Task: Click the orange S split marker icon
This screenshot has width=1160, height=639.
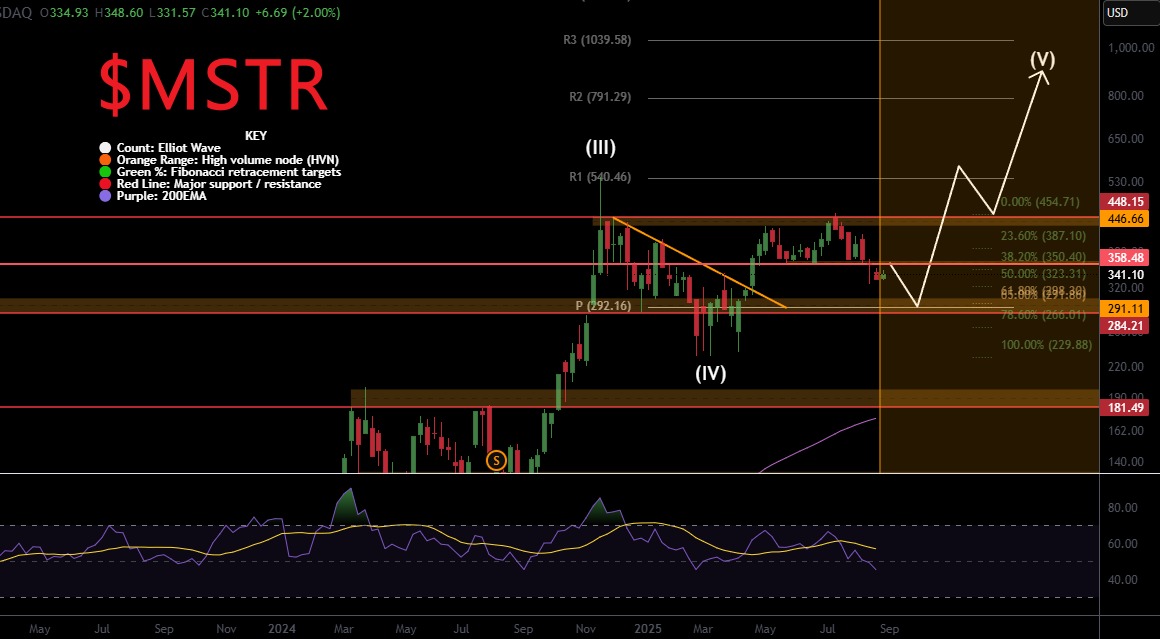Action: click(x=495, y=460)
